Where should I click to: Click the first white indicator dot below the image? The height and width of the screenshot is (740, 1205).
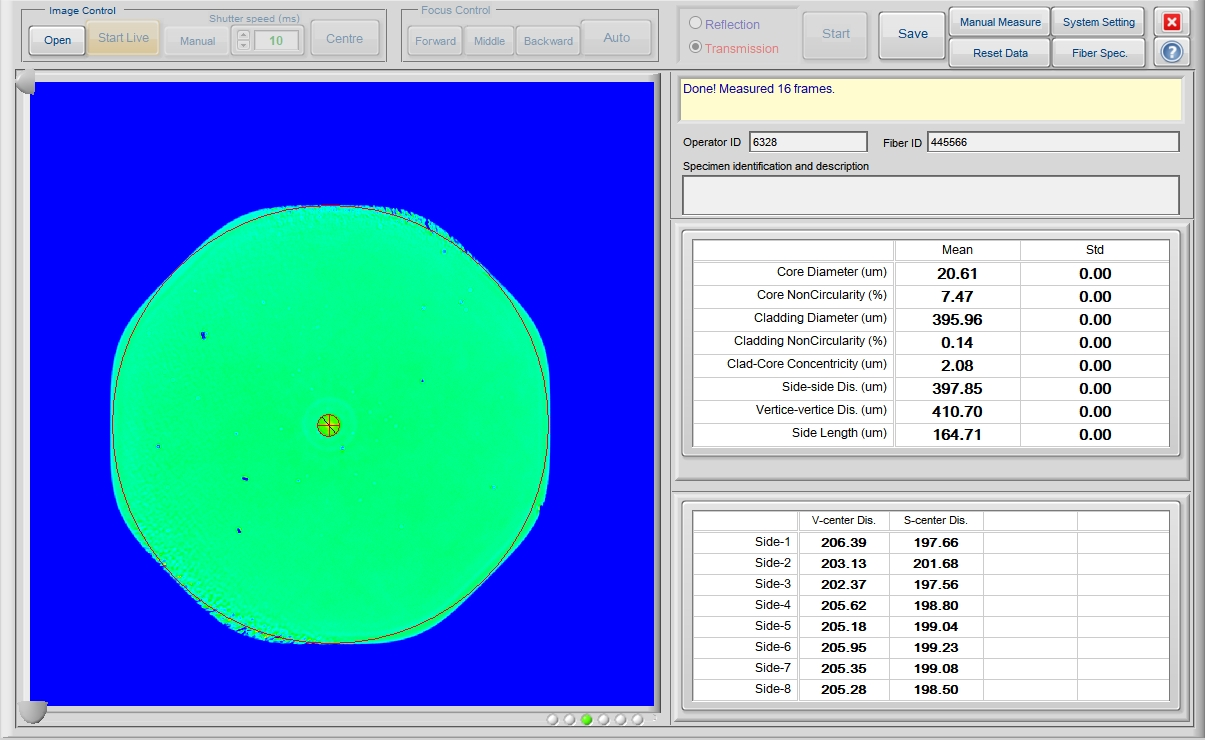click(553, 719)
